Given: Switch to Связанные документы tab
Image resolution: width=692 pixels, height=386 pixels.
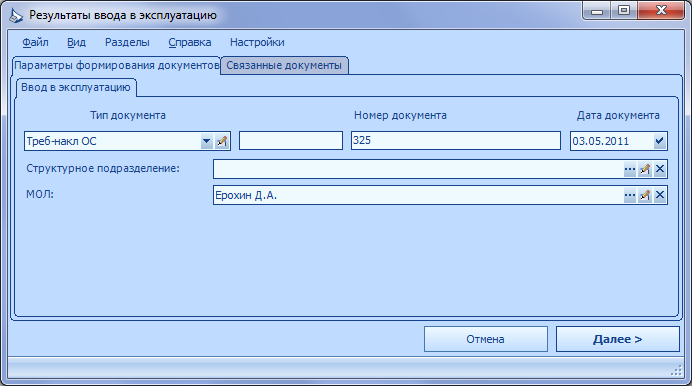Looking at the screenshot, I should pos(284,65).
